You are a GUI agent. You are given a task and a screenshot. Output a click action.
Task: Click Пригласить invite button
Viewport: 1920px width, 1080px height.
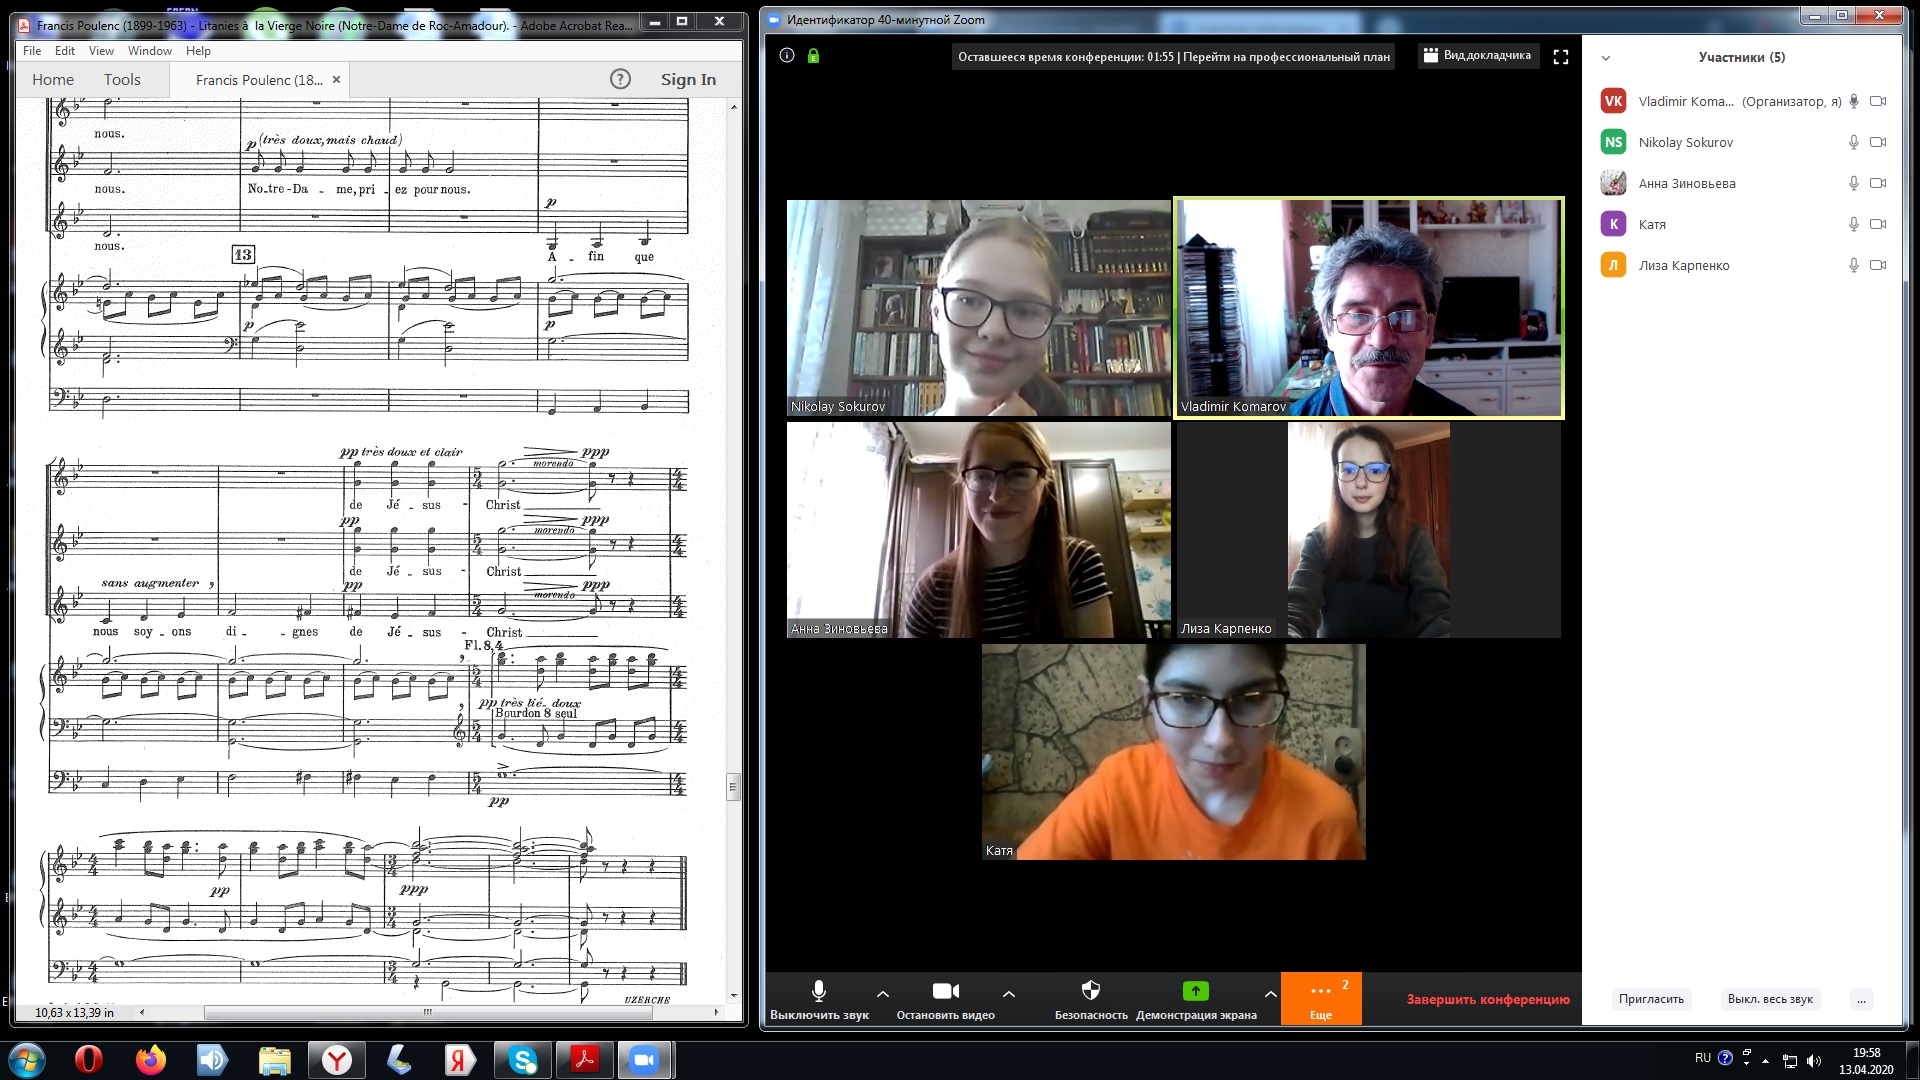click(1651, 999)
